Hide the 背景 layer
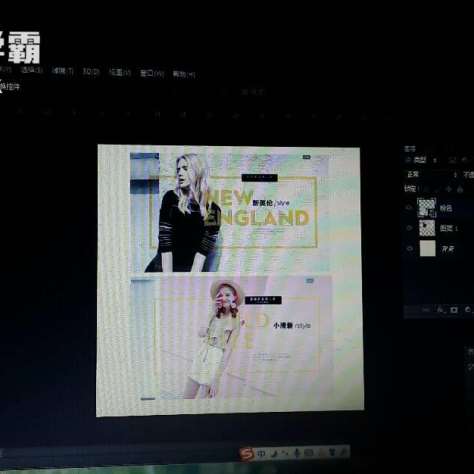This screenshot has width=474, height=474. pyautogui.click(x=410, y=249)
